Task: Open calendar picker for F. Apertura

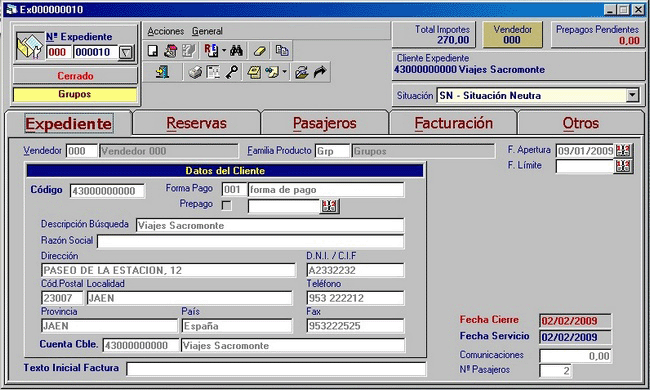Action: pos(623,150)
